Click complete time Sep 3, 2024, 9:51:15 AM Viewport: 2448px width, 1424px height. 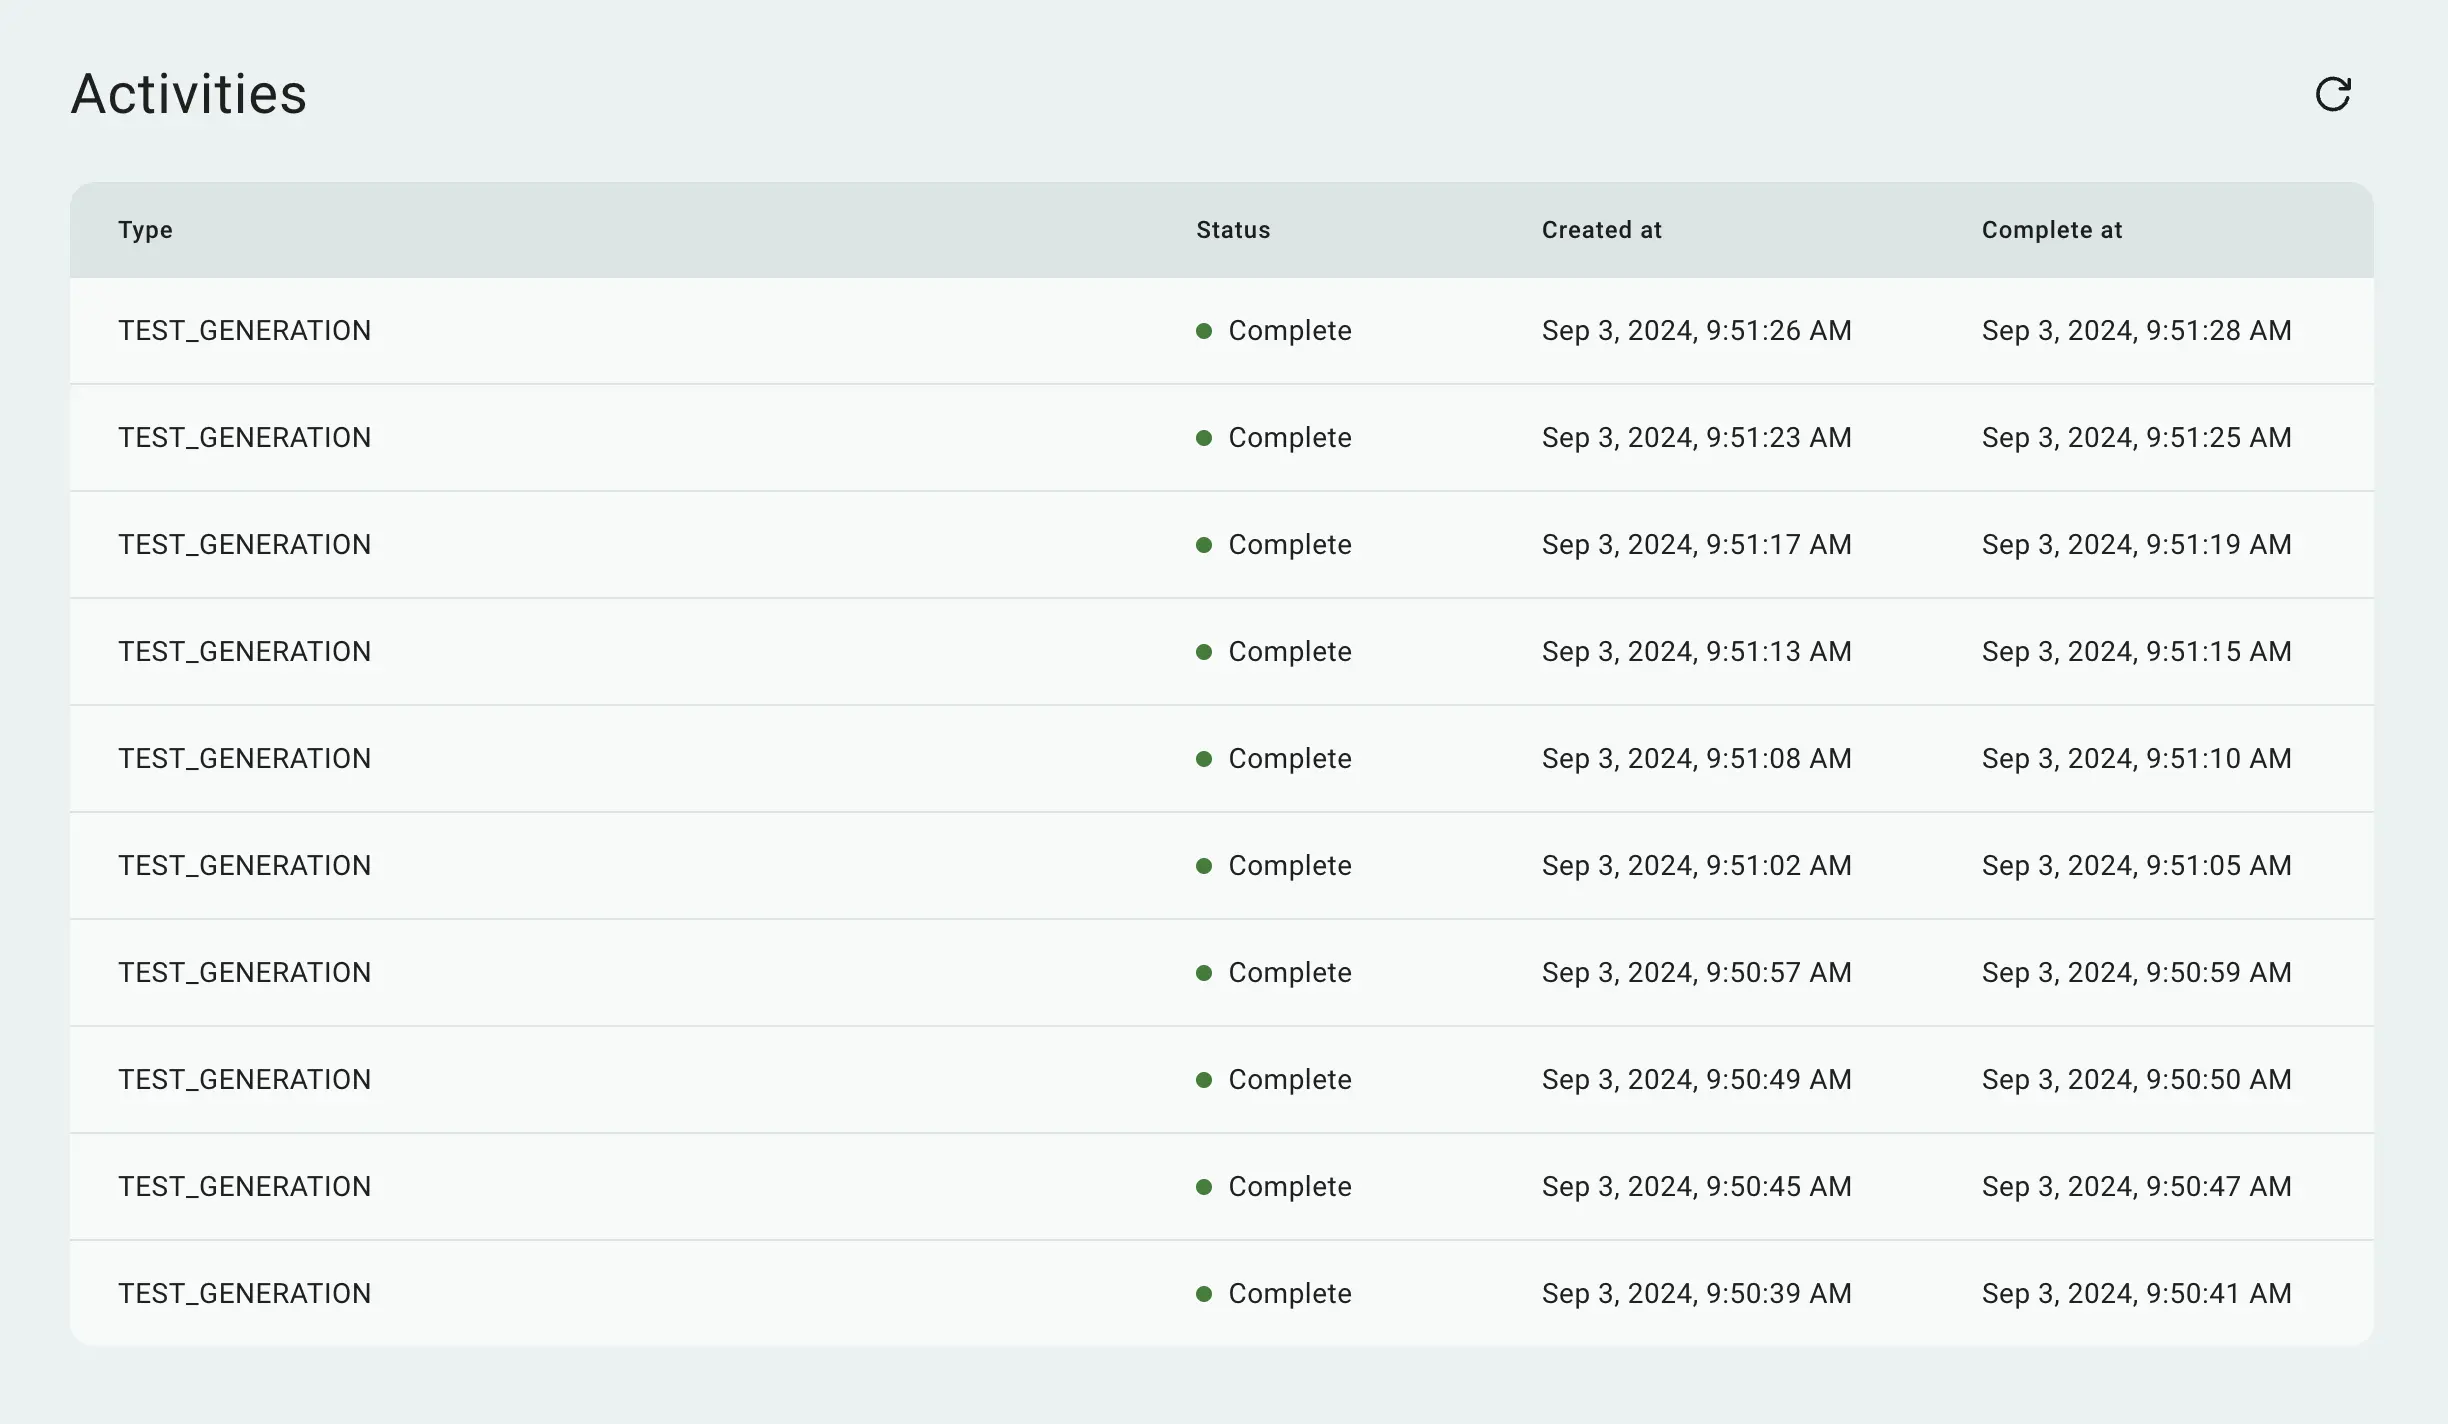click(x=2137, y=652)
